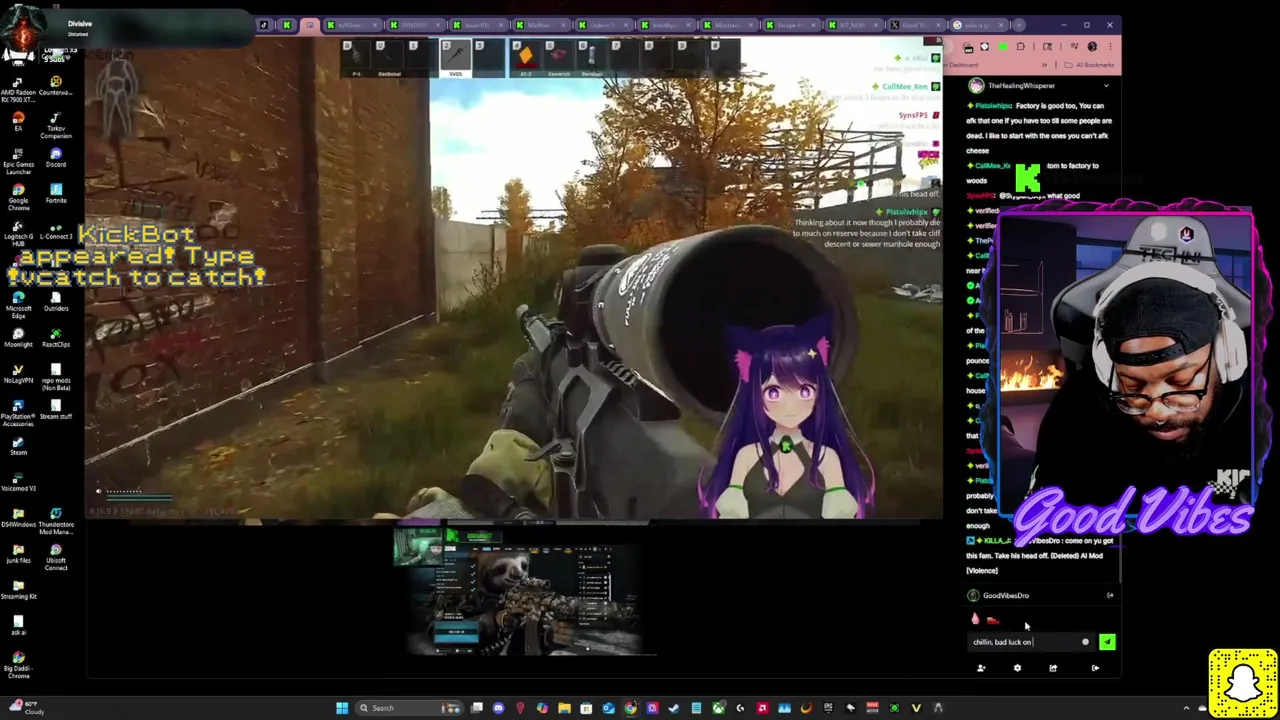1280x720 pixels.
Task: Open the EA desktop shortcut
Action: 18,124
